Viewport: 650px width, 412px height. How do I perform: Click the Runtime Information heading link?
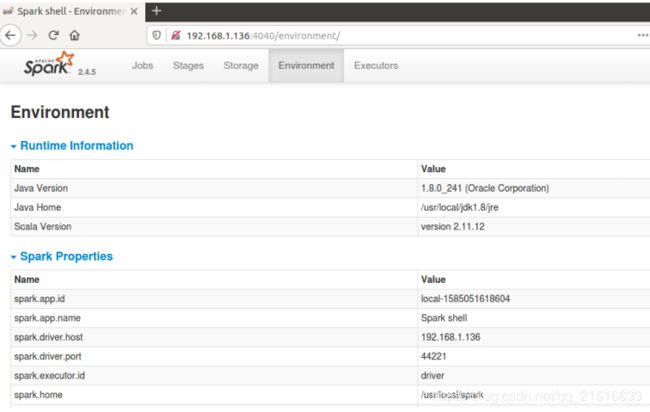tap(77, 145)
